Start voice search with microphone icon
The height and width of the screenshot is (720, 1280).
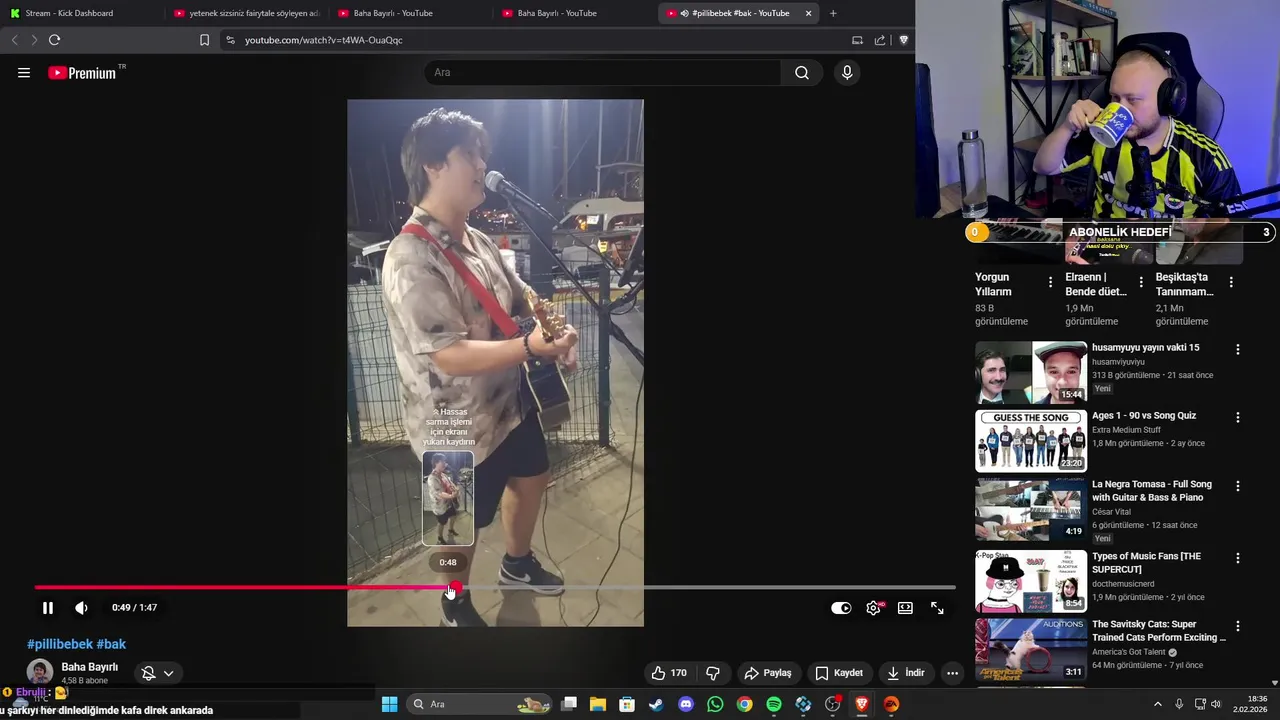[x=847, y=72]
